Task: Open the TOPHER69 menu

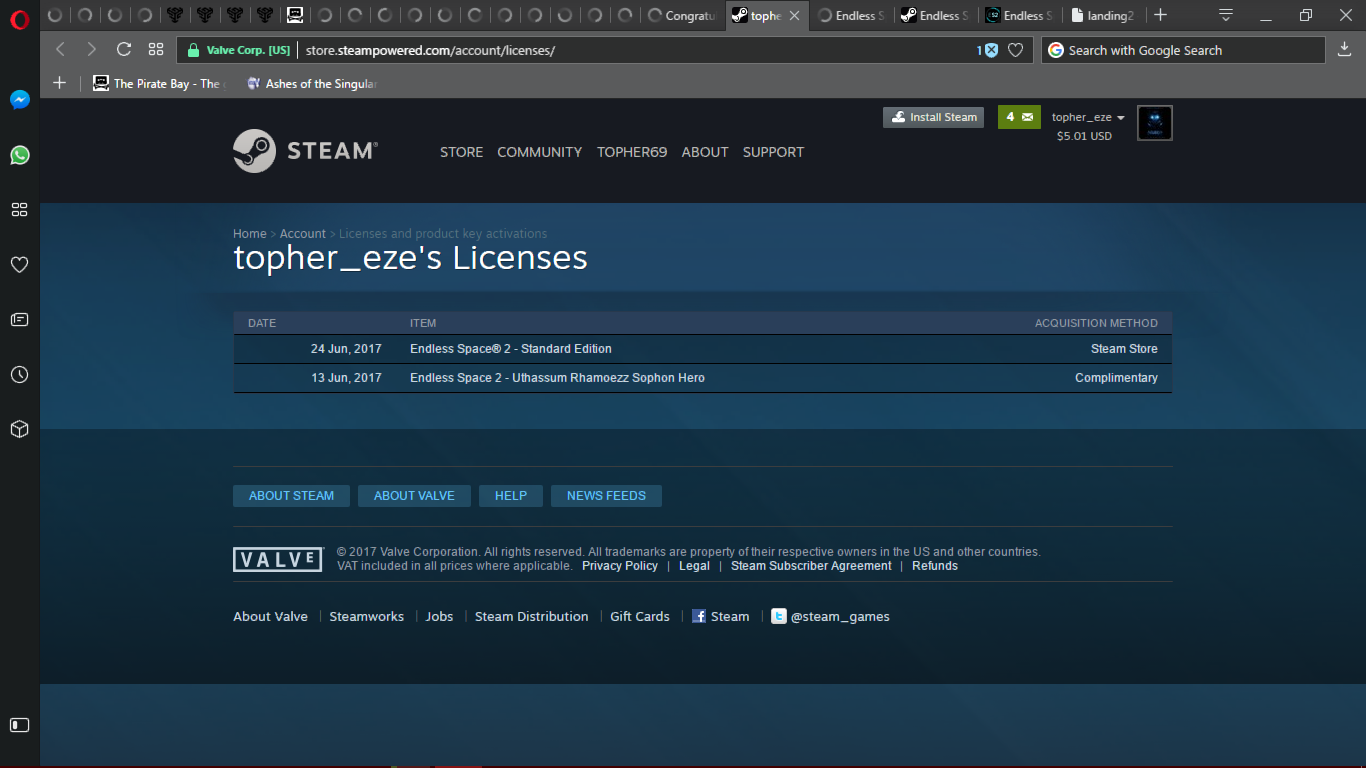Action: [x=632, y=152]
